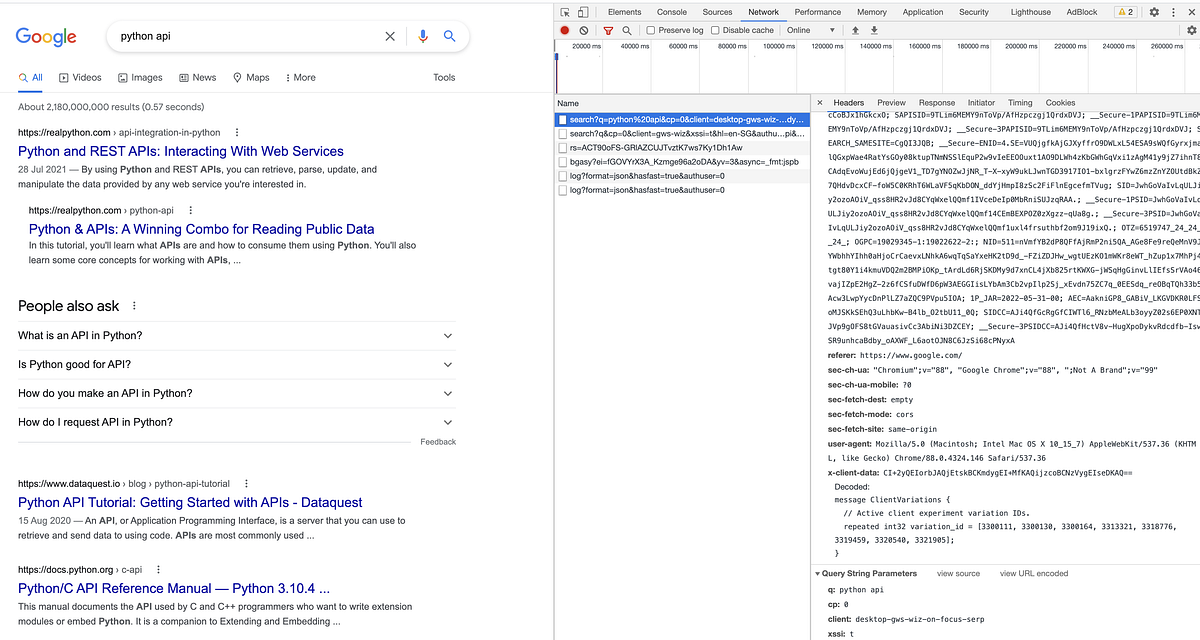Open options dots beside realpython python-api result
The image size is (1200, 640).
pyautogui.click(x=189, y=211)
